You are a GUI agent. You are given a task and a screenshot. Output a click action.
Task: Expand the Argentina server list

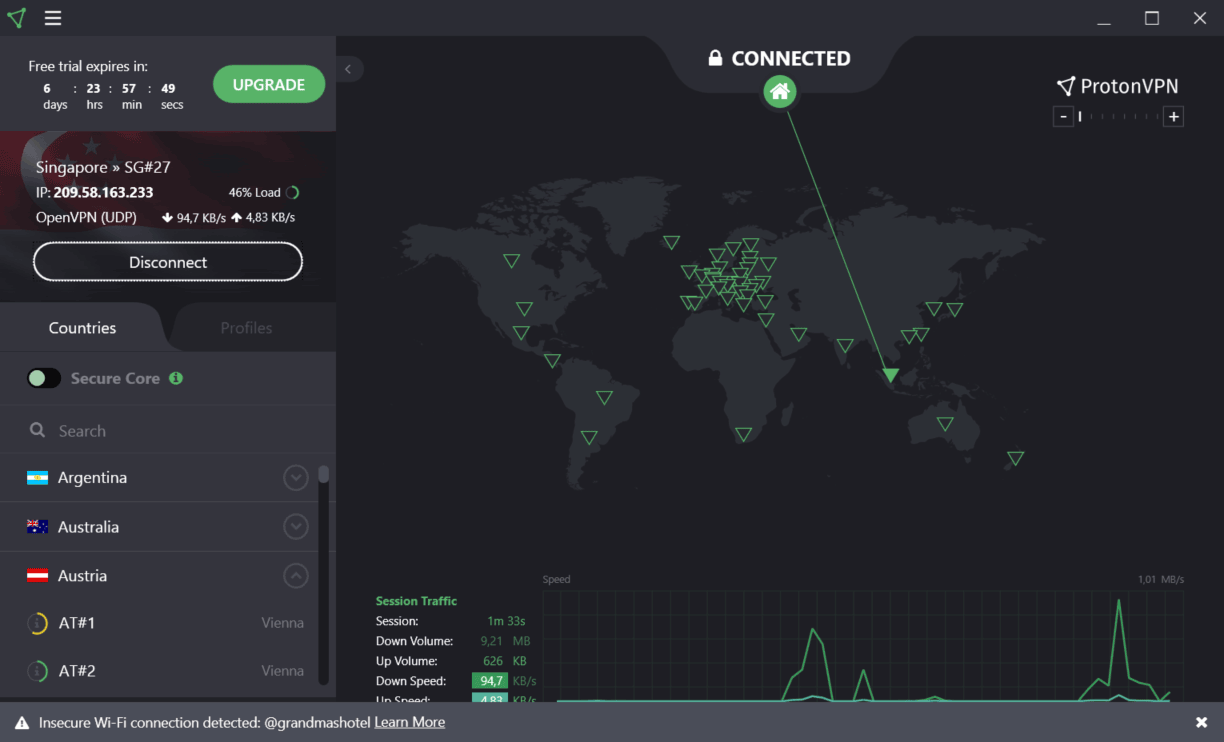[x=295, y=478]
